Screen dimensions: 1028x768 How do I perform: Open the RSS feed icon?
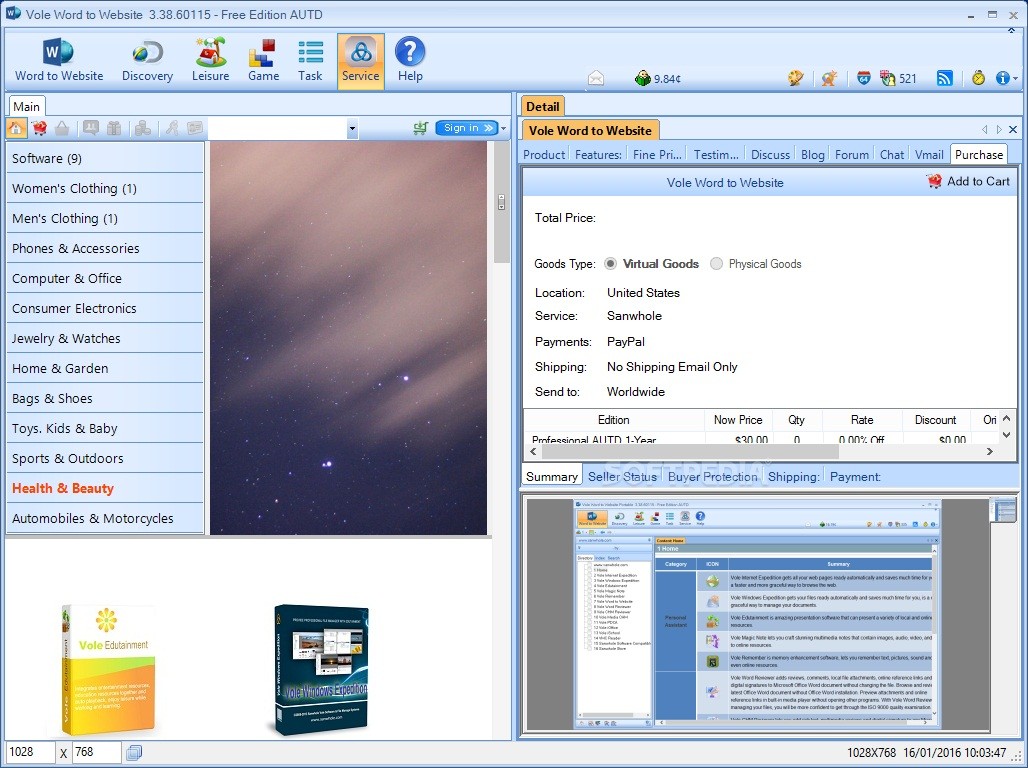click(x=945, y=79)
